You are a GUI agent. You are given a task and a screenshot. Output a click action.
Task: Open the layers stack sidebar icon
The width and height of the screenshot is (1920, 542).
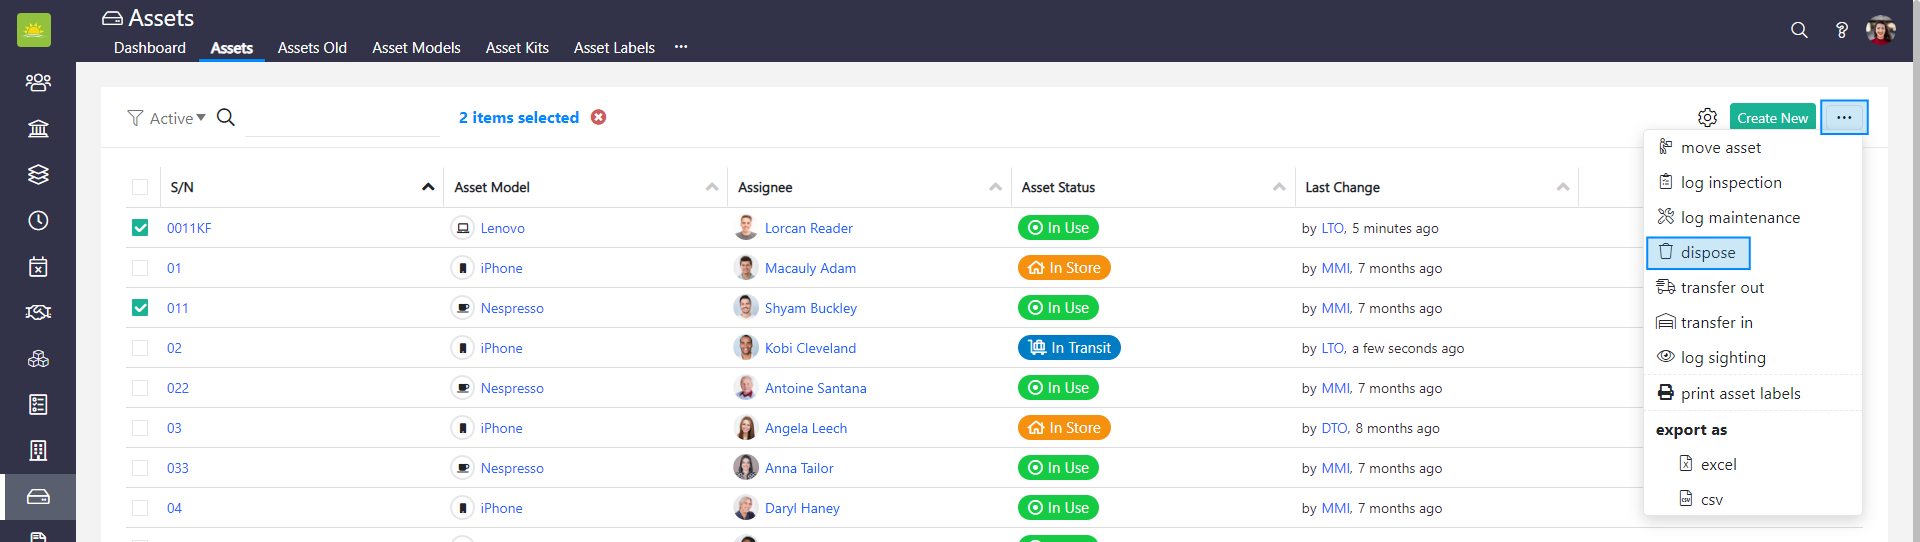[38, 174]
